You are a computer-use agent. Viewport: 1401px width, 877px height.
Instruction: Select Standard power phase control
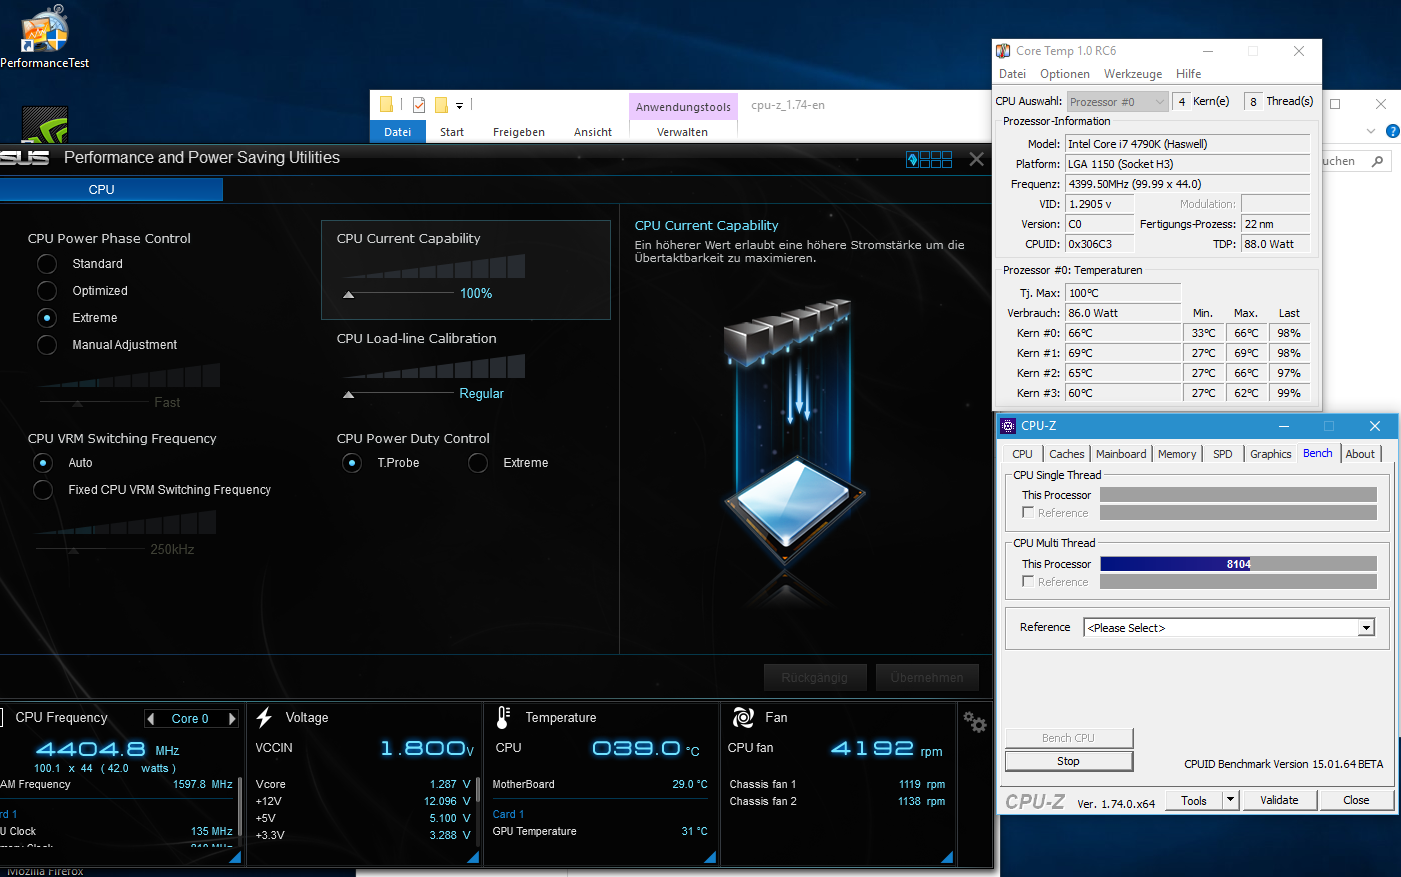pos(47,264)
